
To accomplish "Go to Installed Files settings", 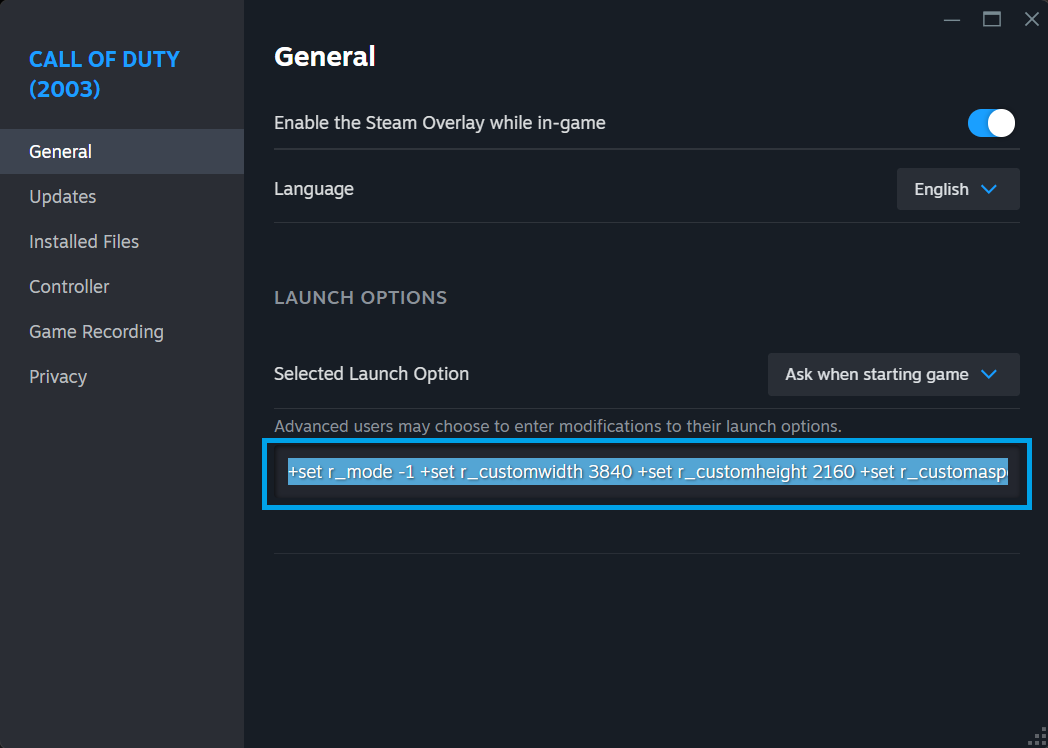I will tap(84, 242).
